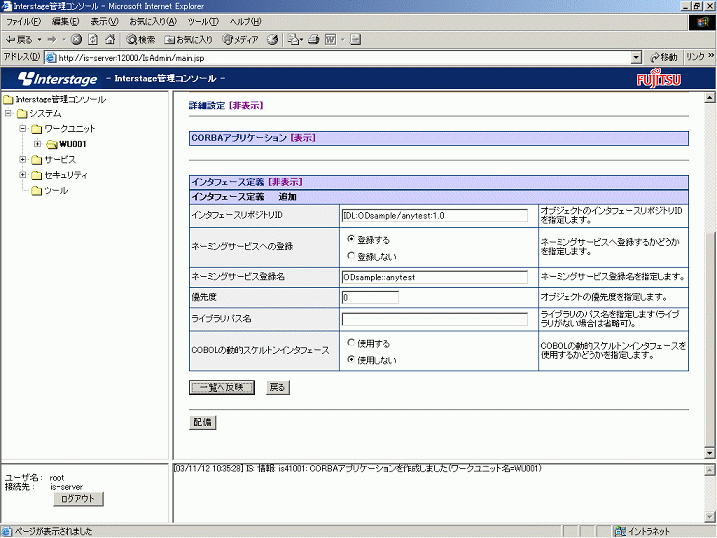Screen dimensions: 717x538
Task: Click the Forward arrow in toolbar
Action: [52, 40]
